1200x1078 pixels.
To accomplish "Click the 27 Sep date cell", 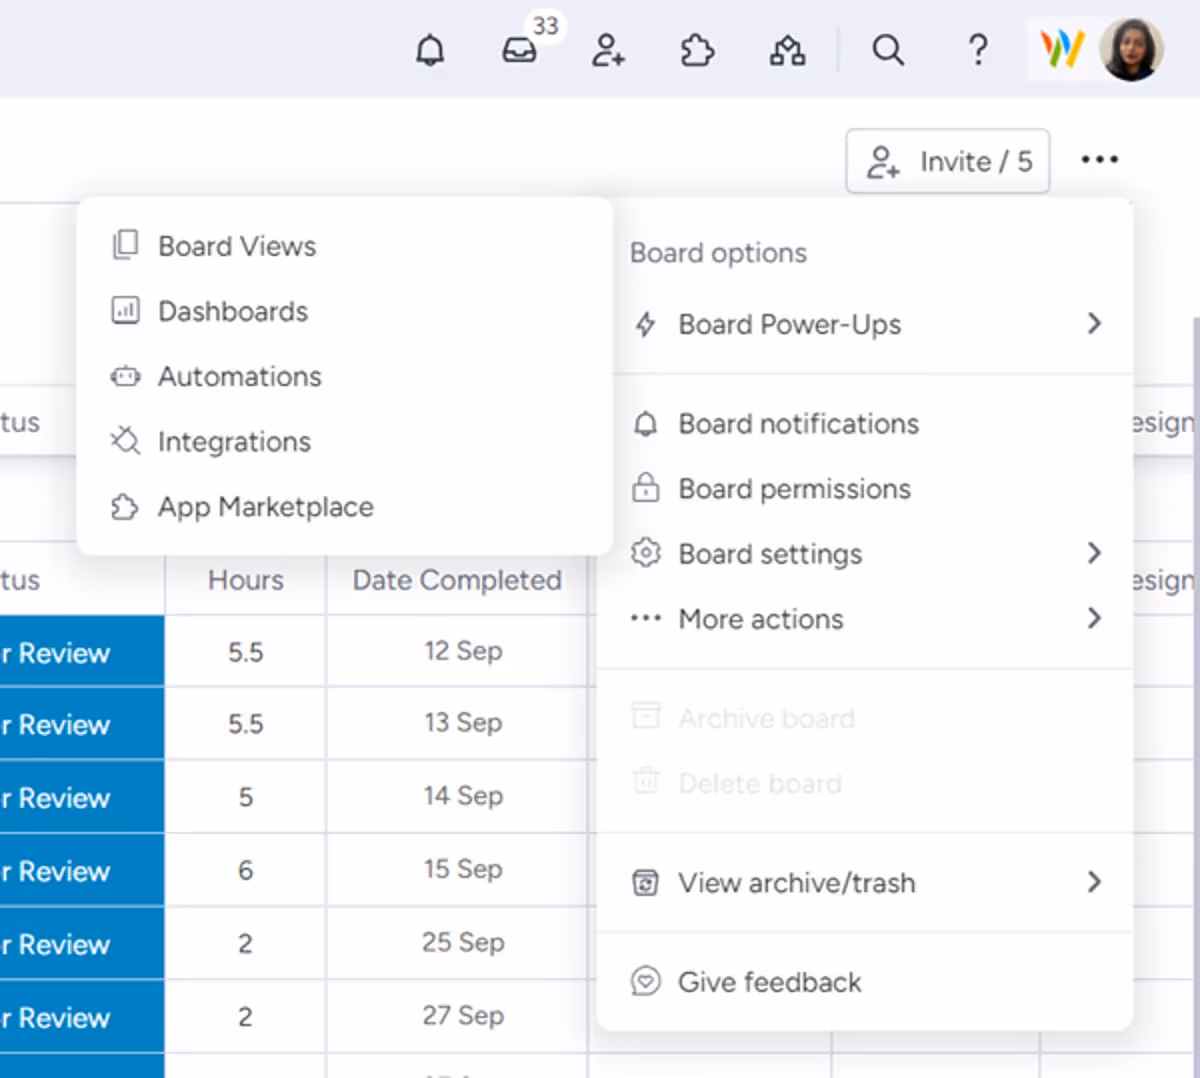I will [457, 1015].
